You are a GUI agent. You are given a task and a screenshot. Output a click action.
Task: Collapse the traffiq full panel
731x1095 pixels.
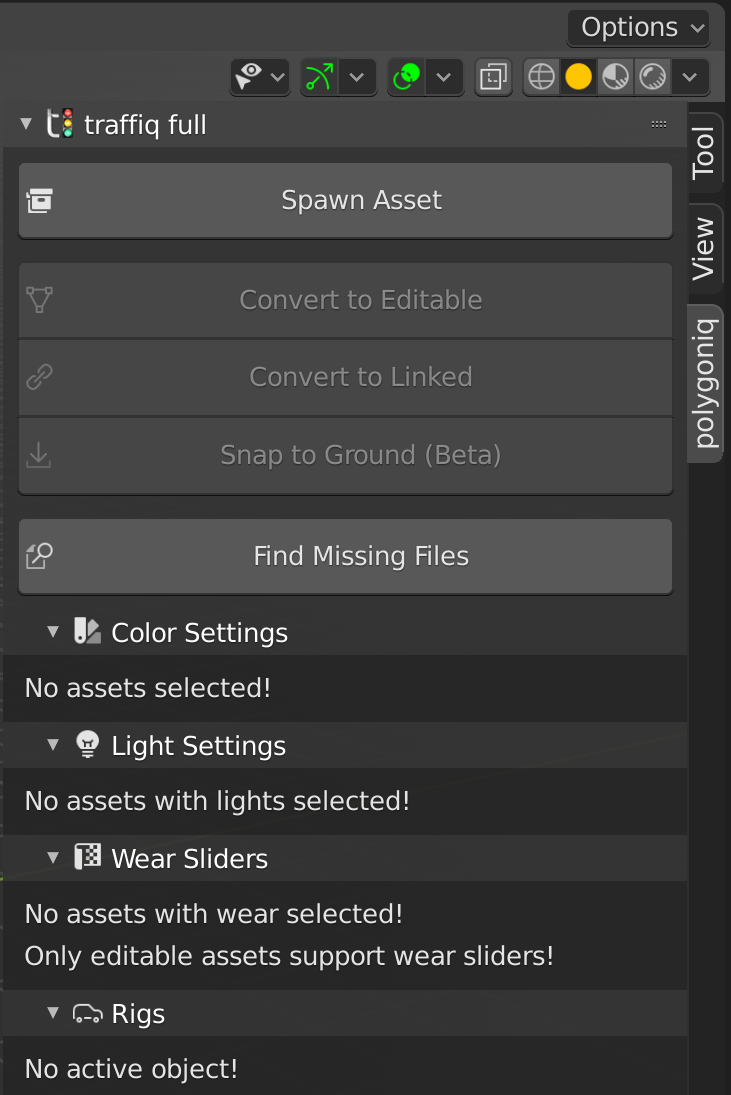[x=26, y=125]
